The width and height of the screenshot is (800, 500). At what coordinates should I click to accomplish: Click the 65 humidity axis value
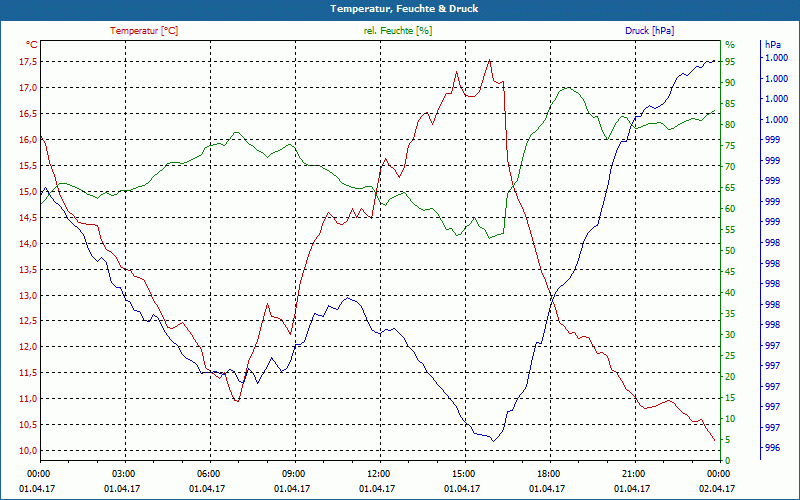[x=730, y=188]
